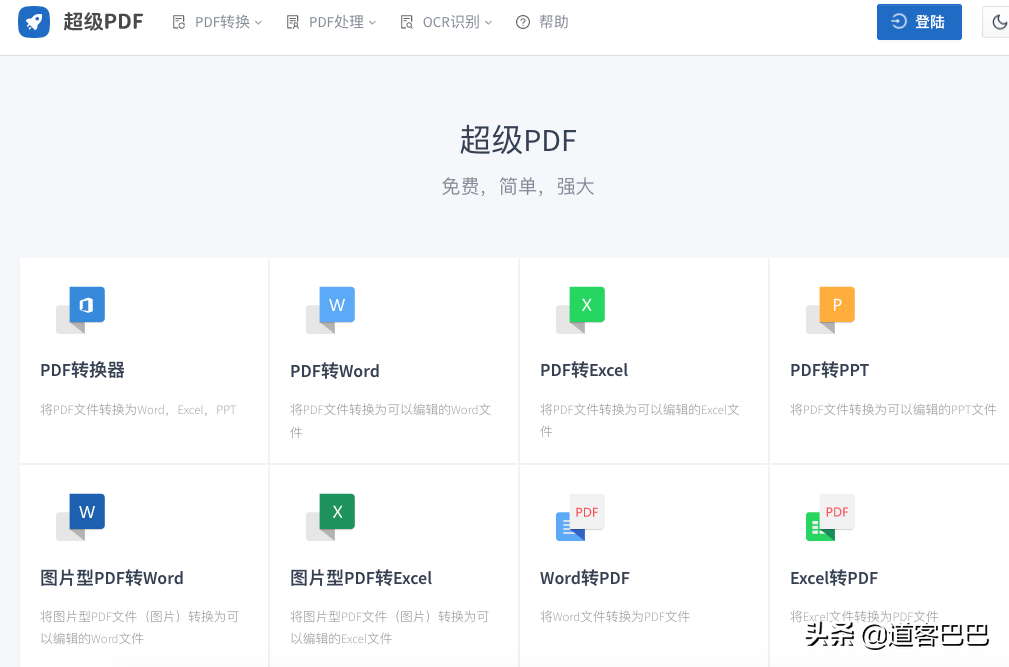
Task: Expand the OCR识别 dropdown chevron
Action: (x=488, y=23)
